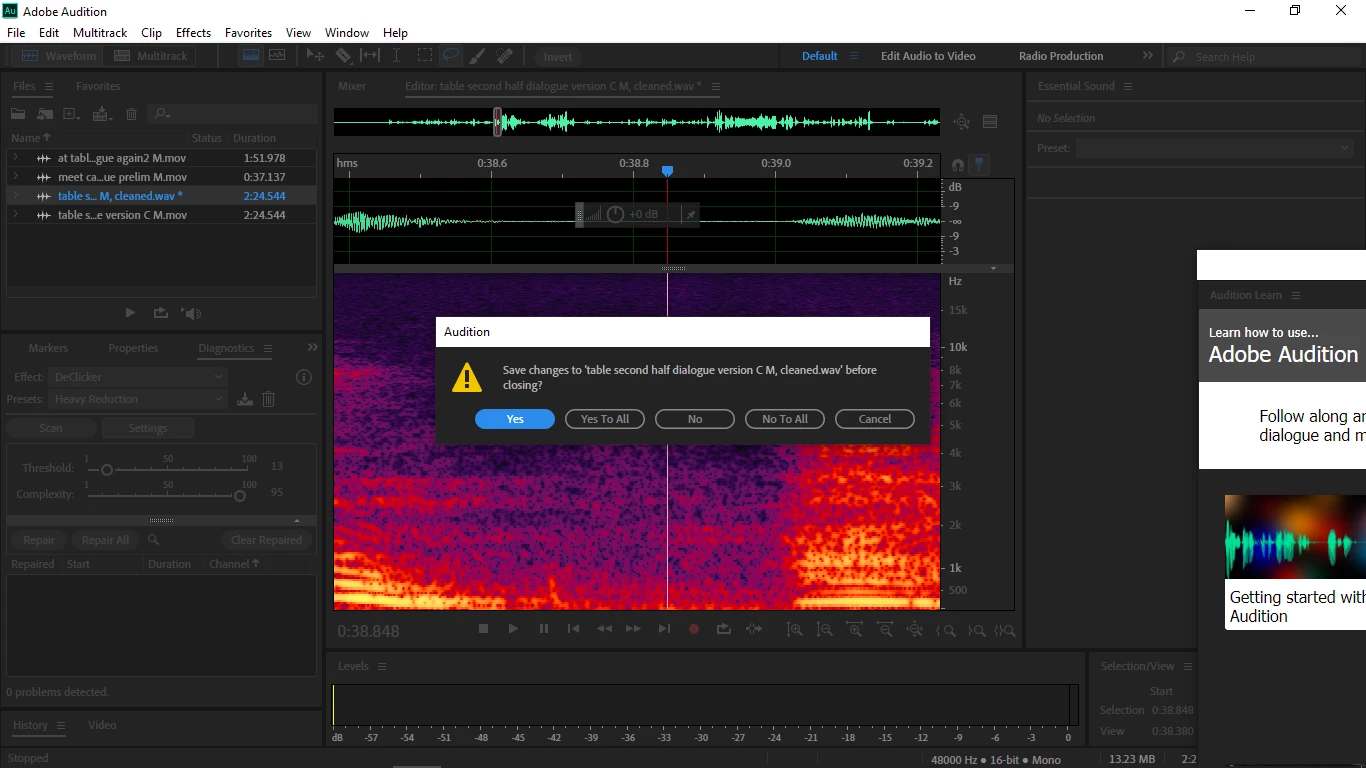The image size is (1366, 768).
Task: Open the Favorites menu in menu bar
Action: point(248,33)
